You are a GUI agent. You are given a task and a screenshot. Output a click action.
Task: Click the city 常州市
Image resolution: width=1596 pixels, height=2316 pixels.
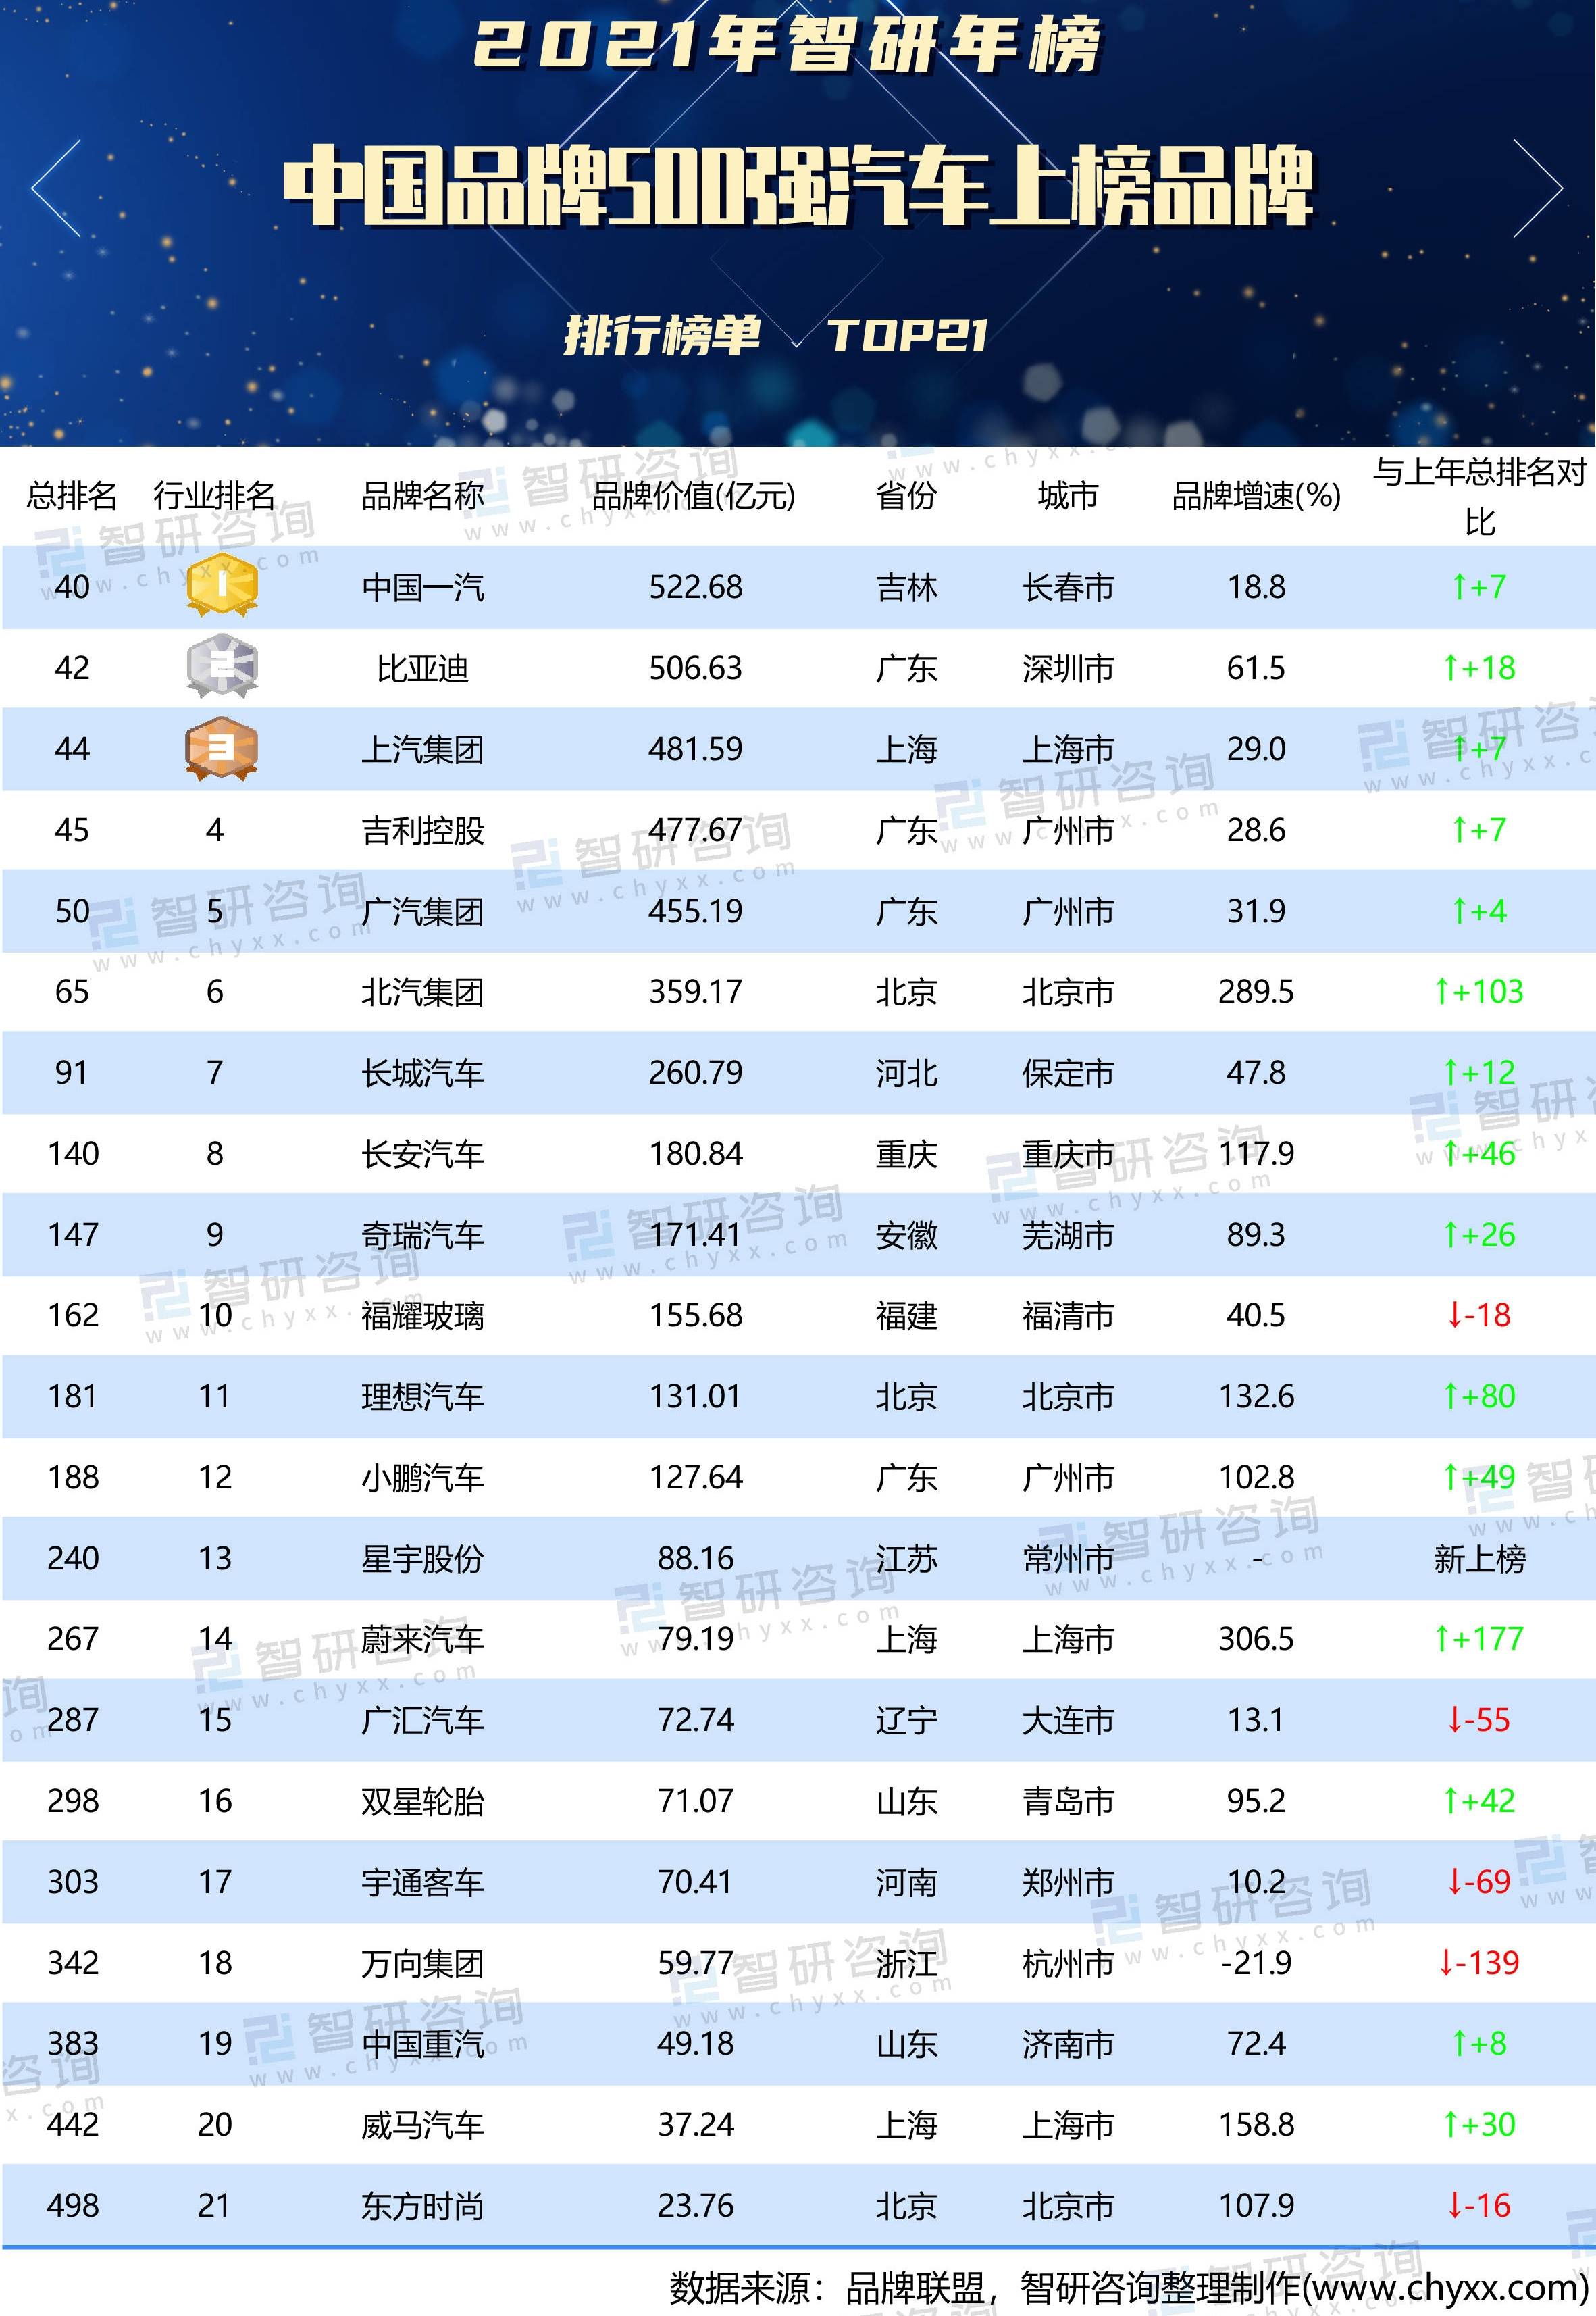1068,1558
